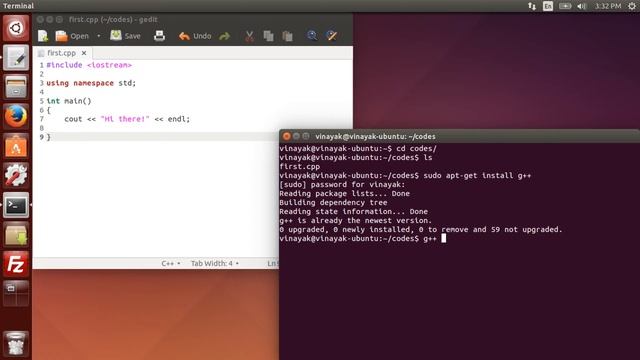640x360 pixels.
Task: Launch Firefox from the dock
Action: pos(16,116)
